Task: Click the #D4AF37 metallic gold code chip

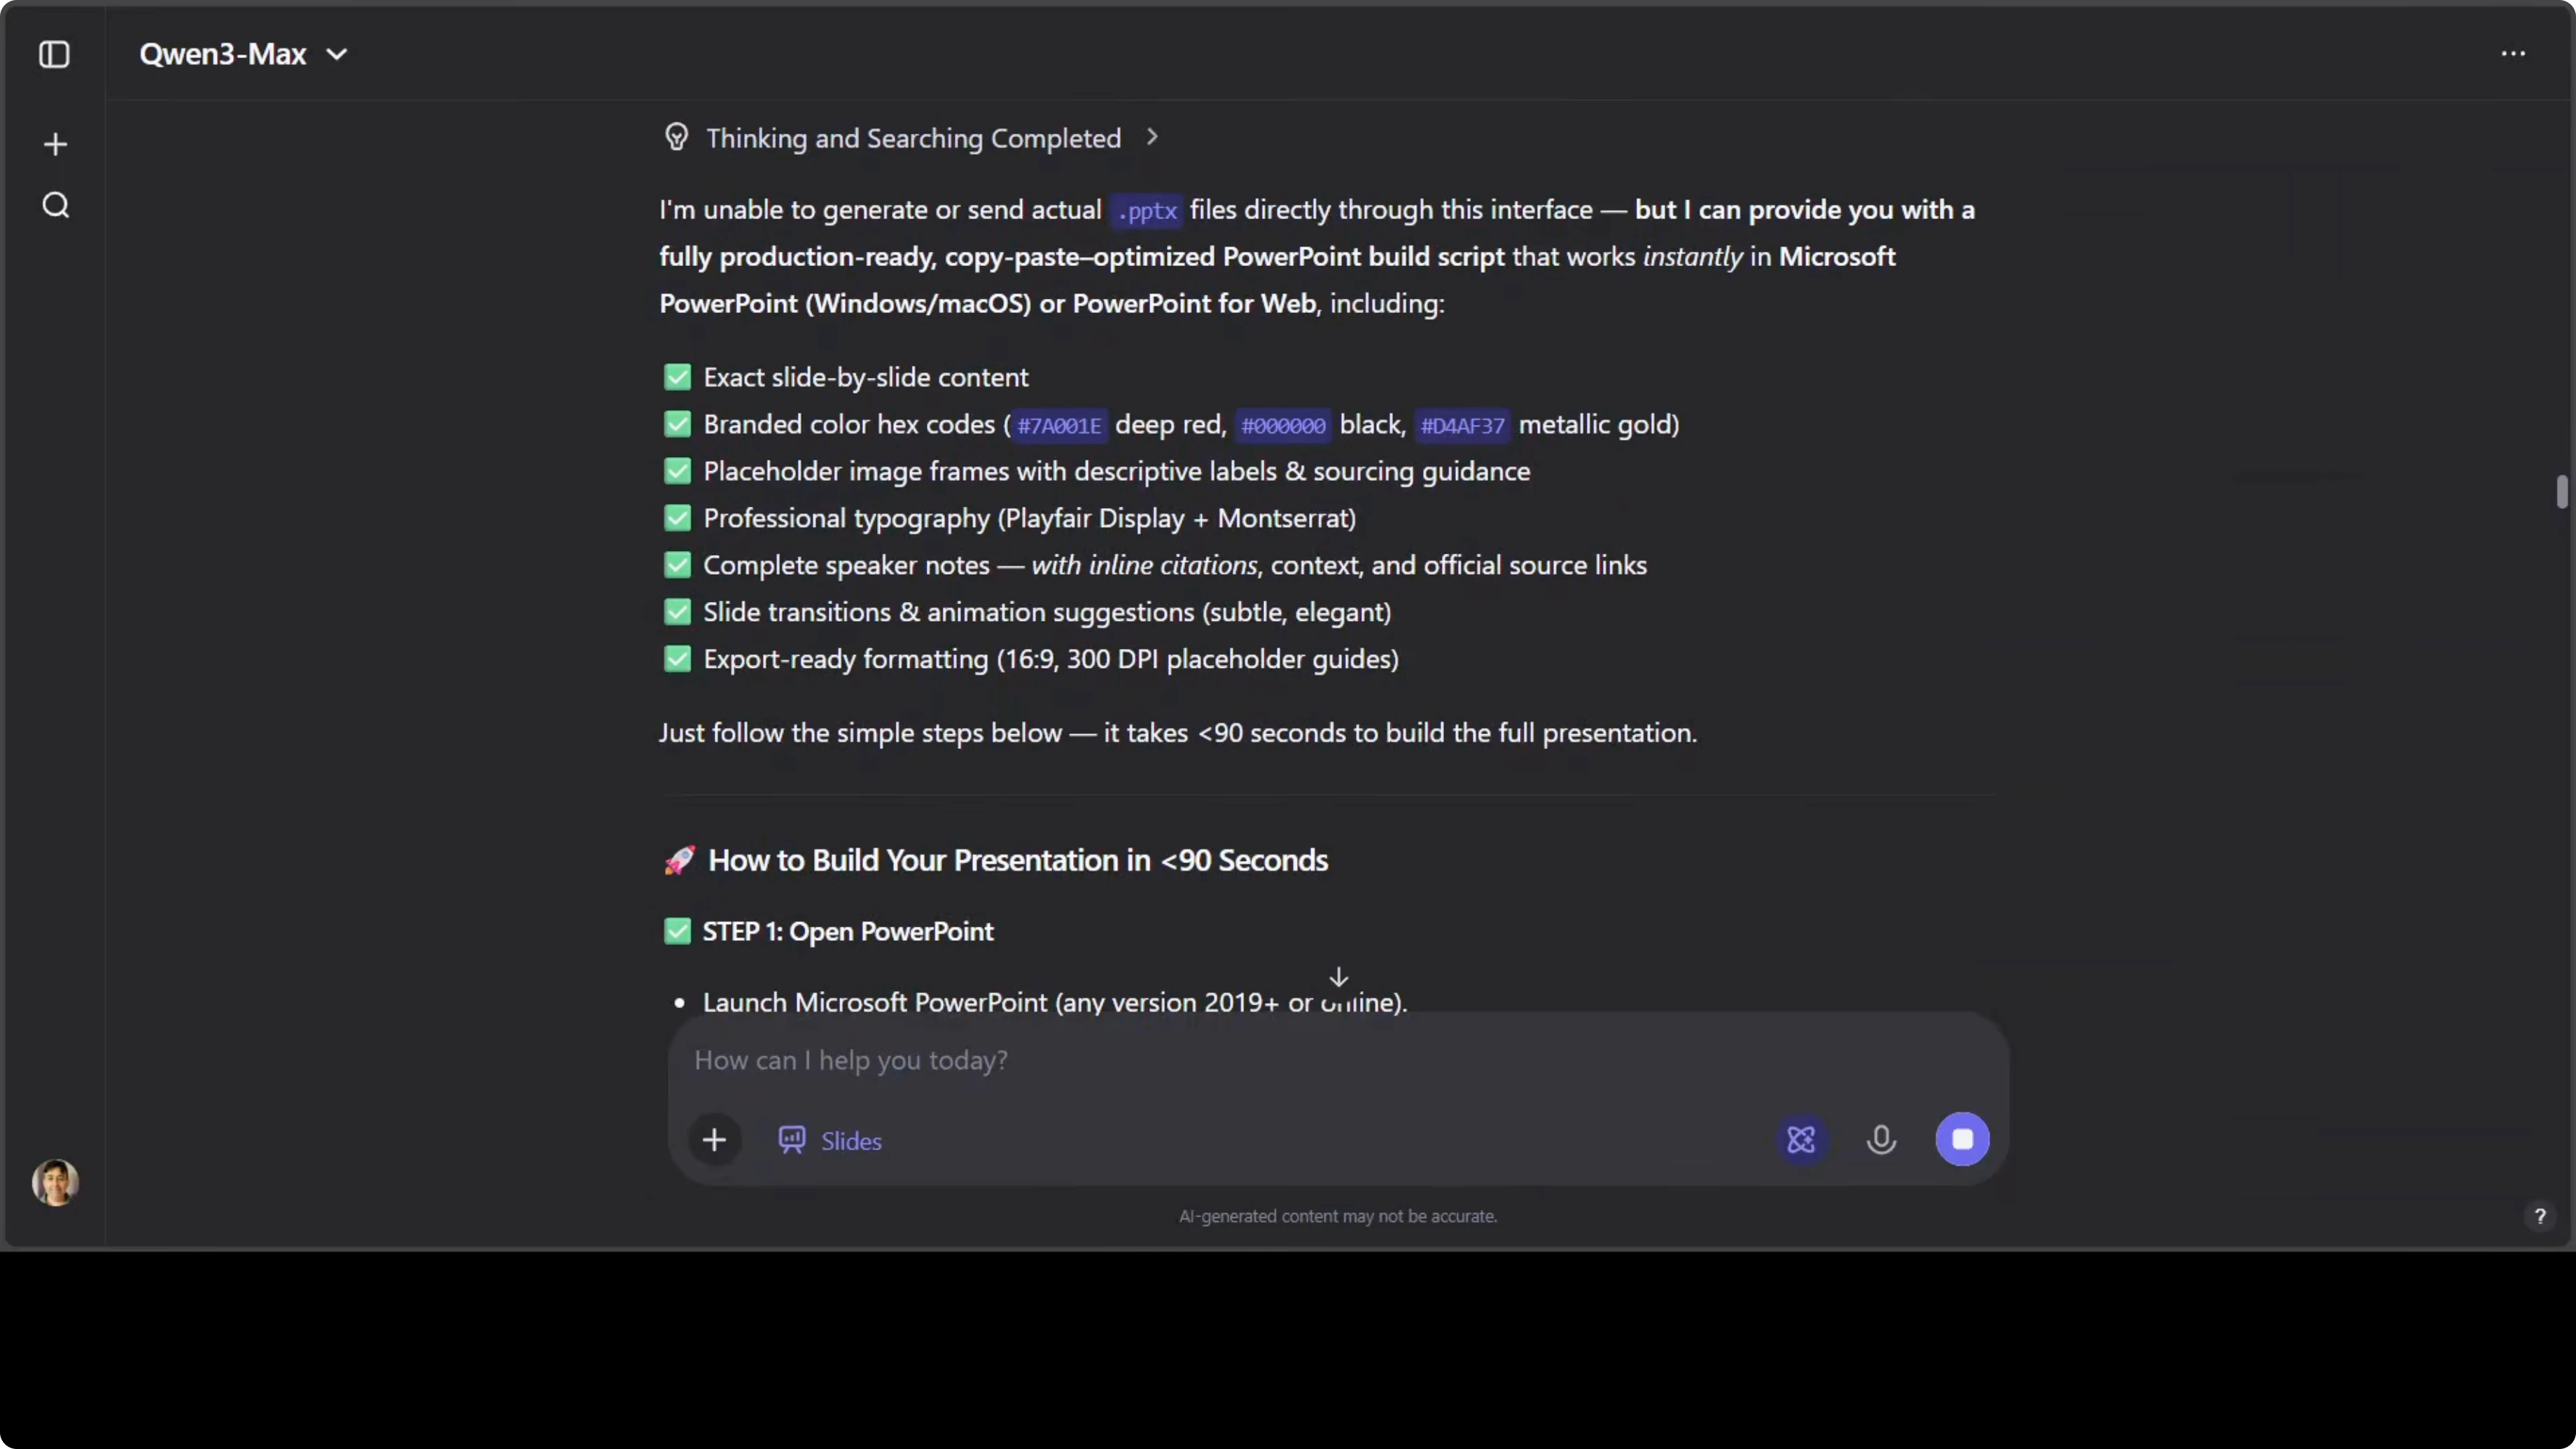Action: pos(1462,425)
